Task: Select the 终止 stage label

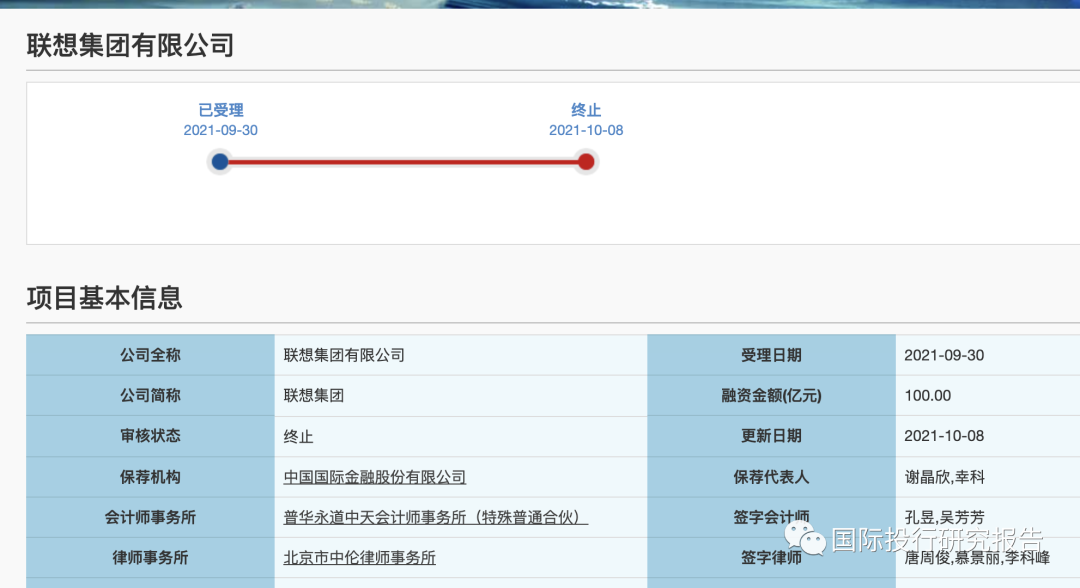Action: [x=586, y=110]
